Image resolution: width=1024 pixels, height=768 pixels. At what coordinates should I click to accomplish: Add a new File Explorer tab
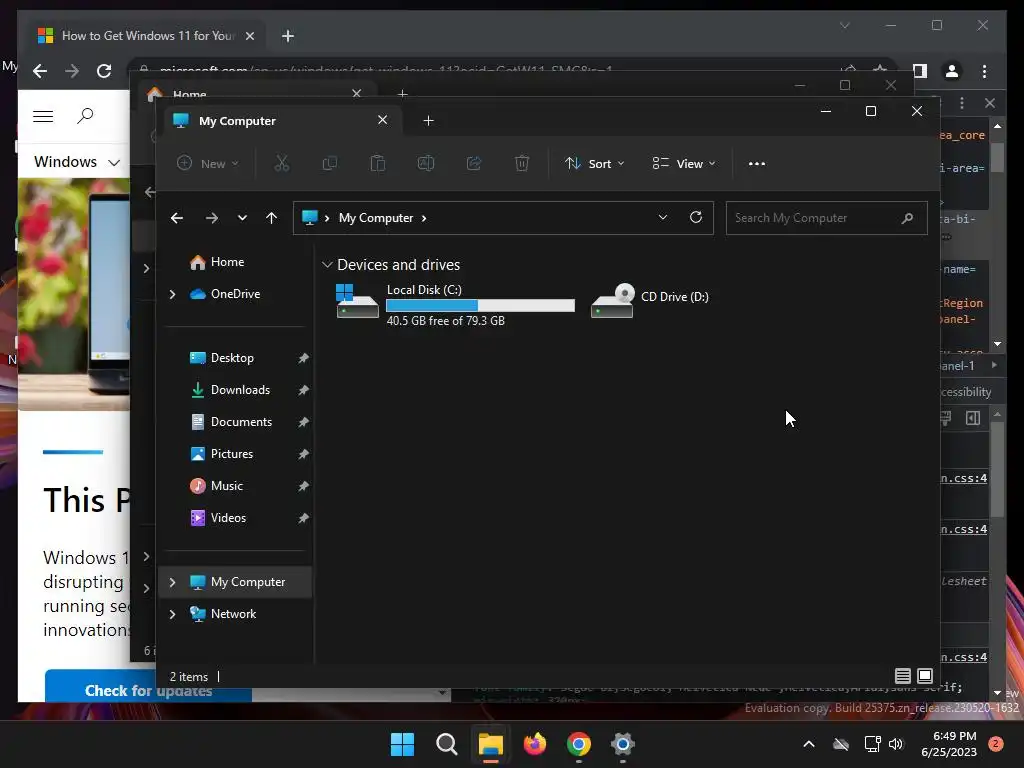tap(428, 121)
